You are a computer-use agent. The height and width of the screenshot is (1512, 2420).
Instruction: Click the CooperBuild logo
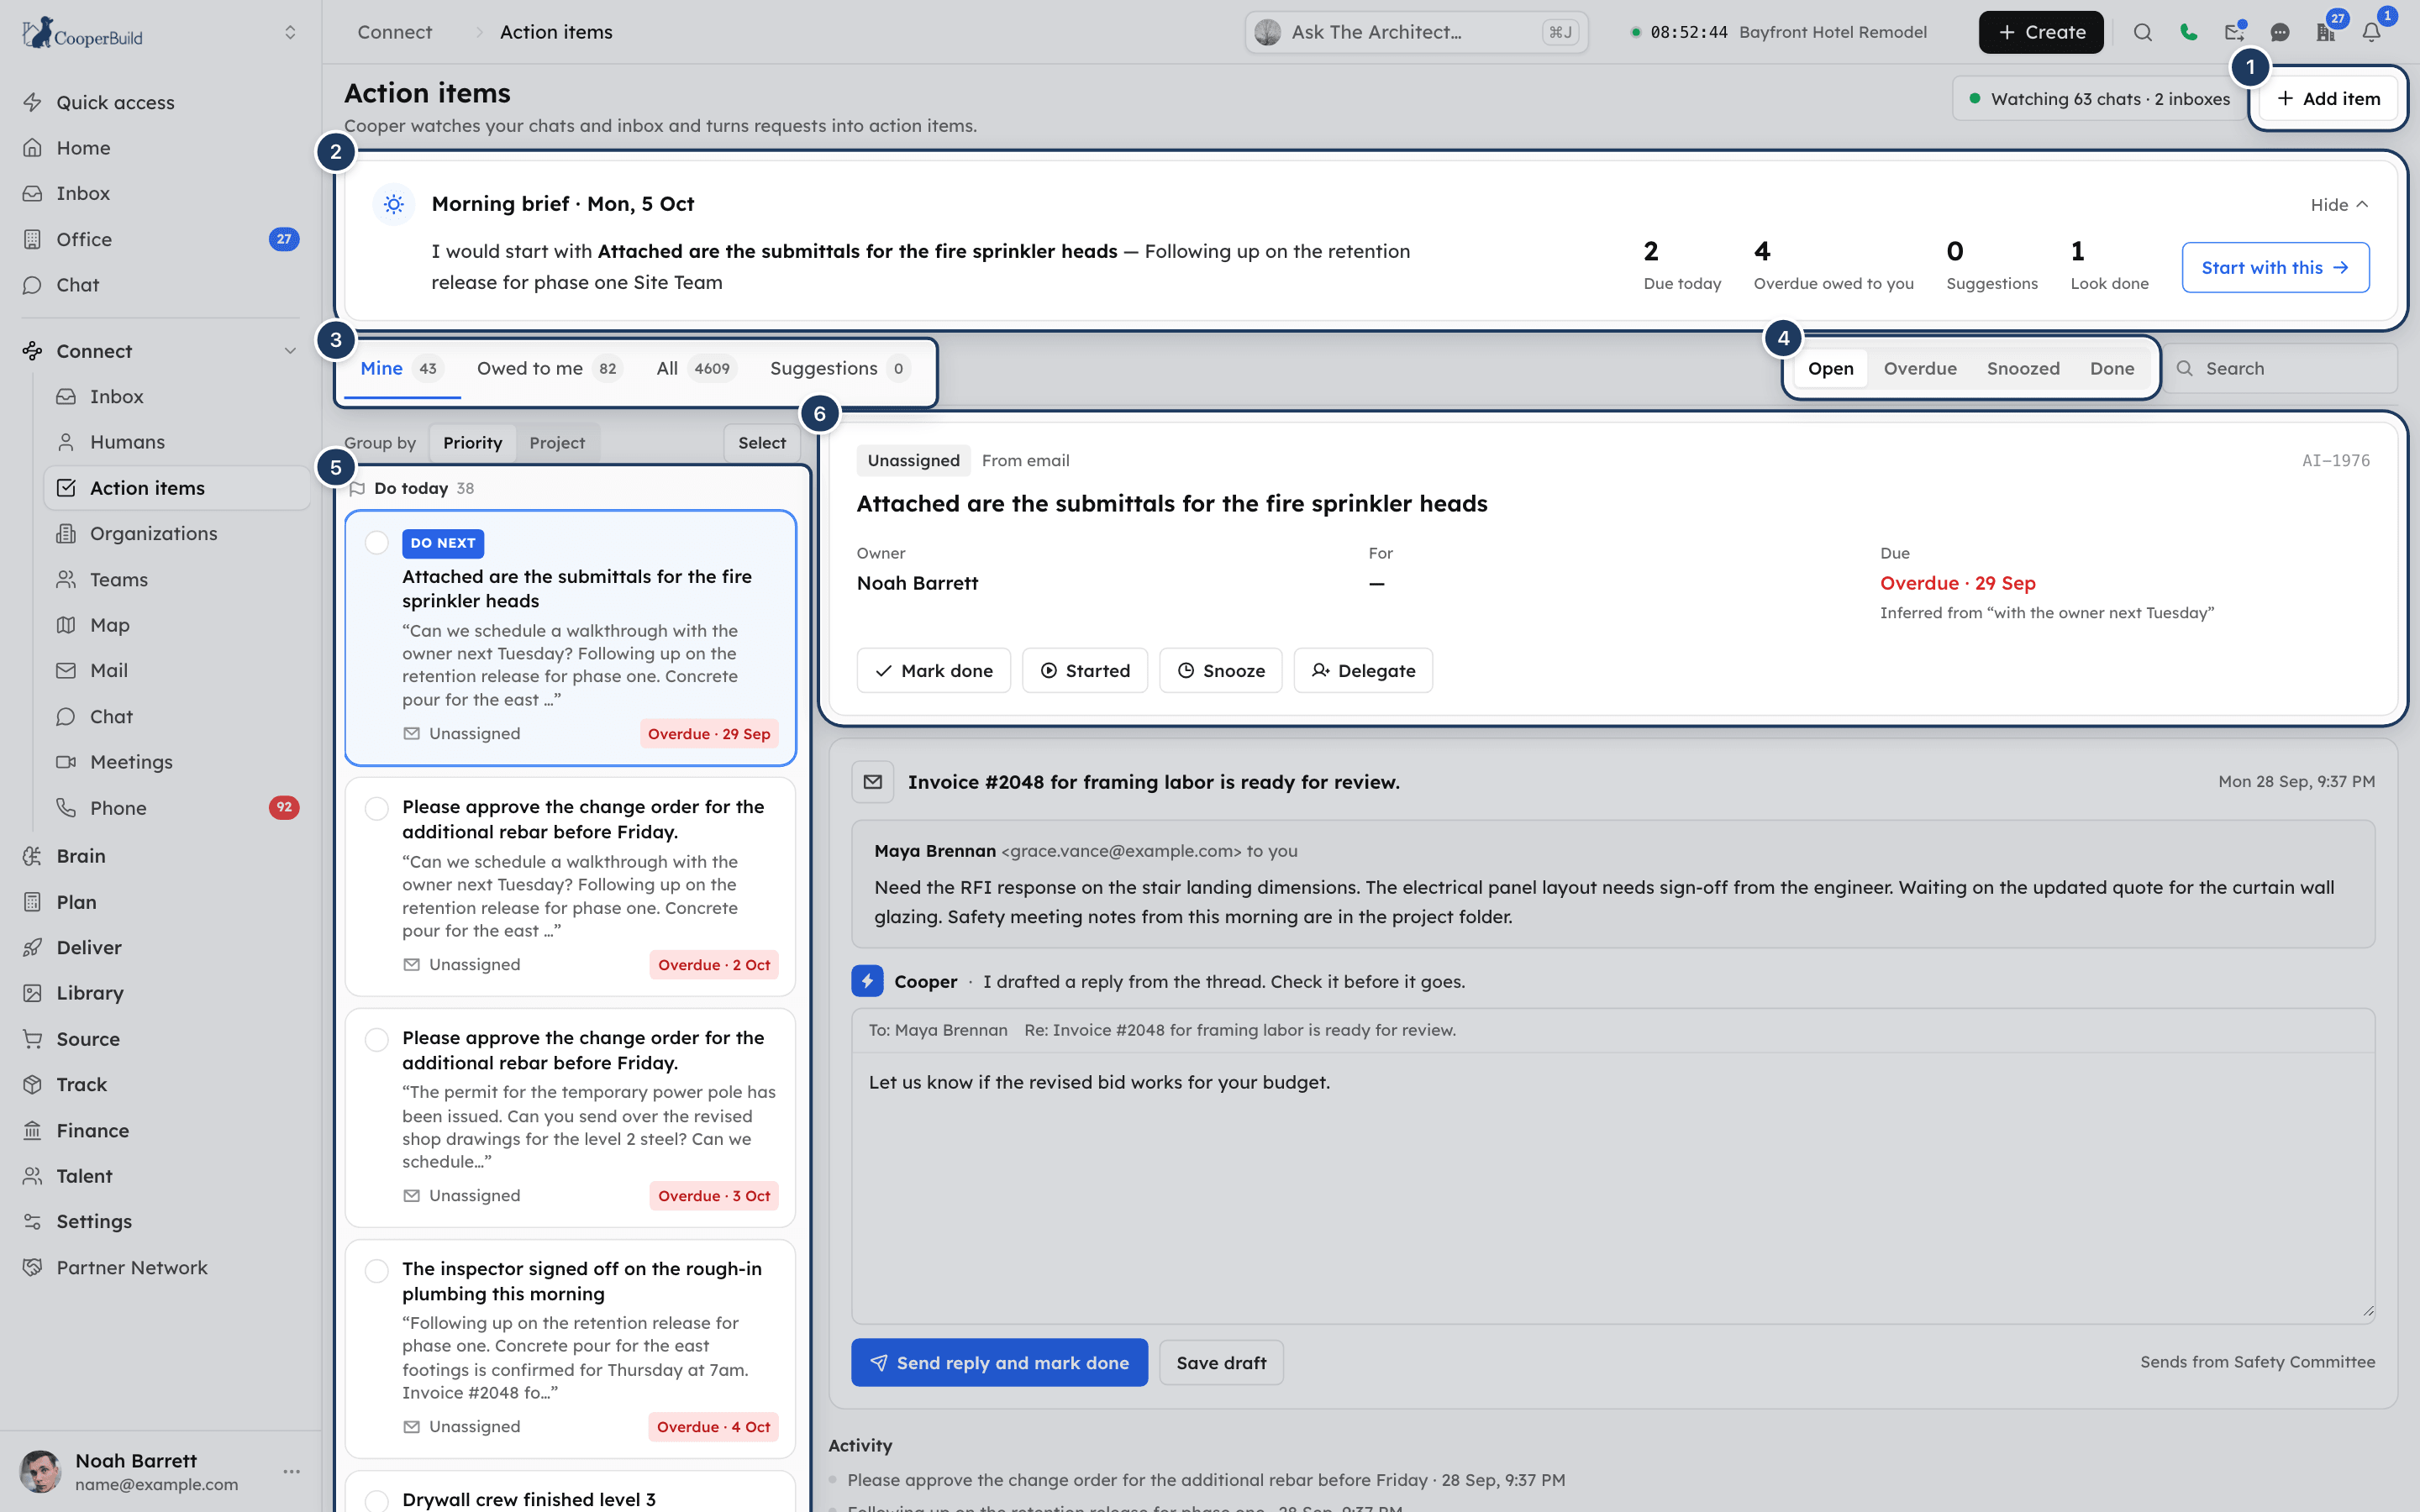[x=82, y=33]
